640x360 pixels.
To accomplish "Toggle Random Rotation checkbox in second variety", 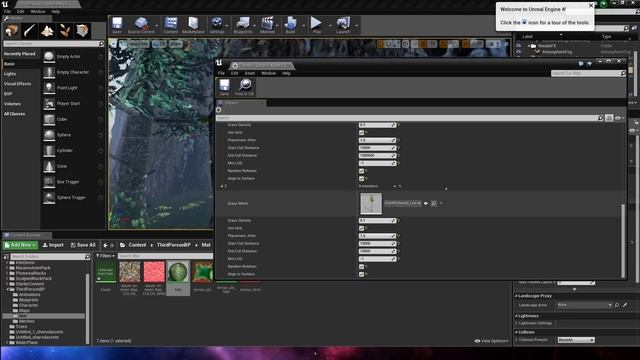I will [x=361, y=267].
